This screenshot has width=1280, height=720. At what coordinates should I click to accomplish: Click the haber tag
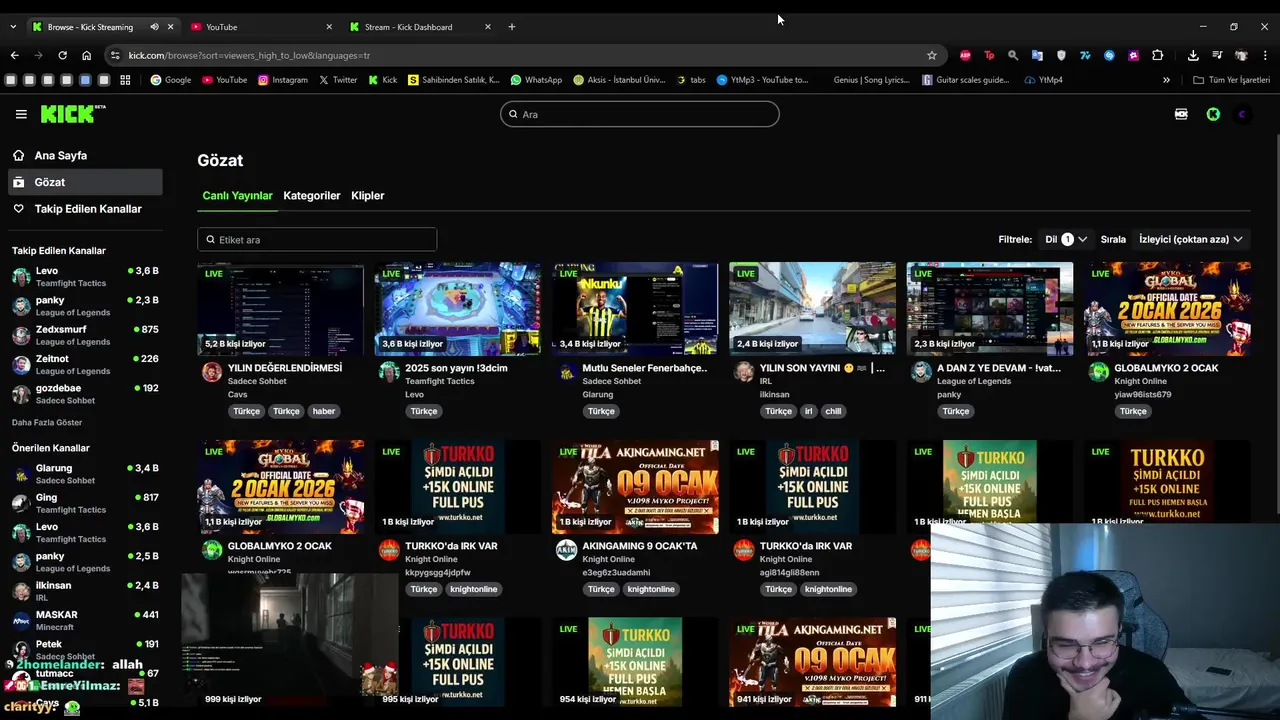click(x=324, y=411)
